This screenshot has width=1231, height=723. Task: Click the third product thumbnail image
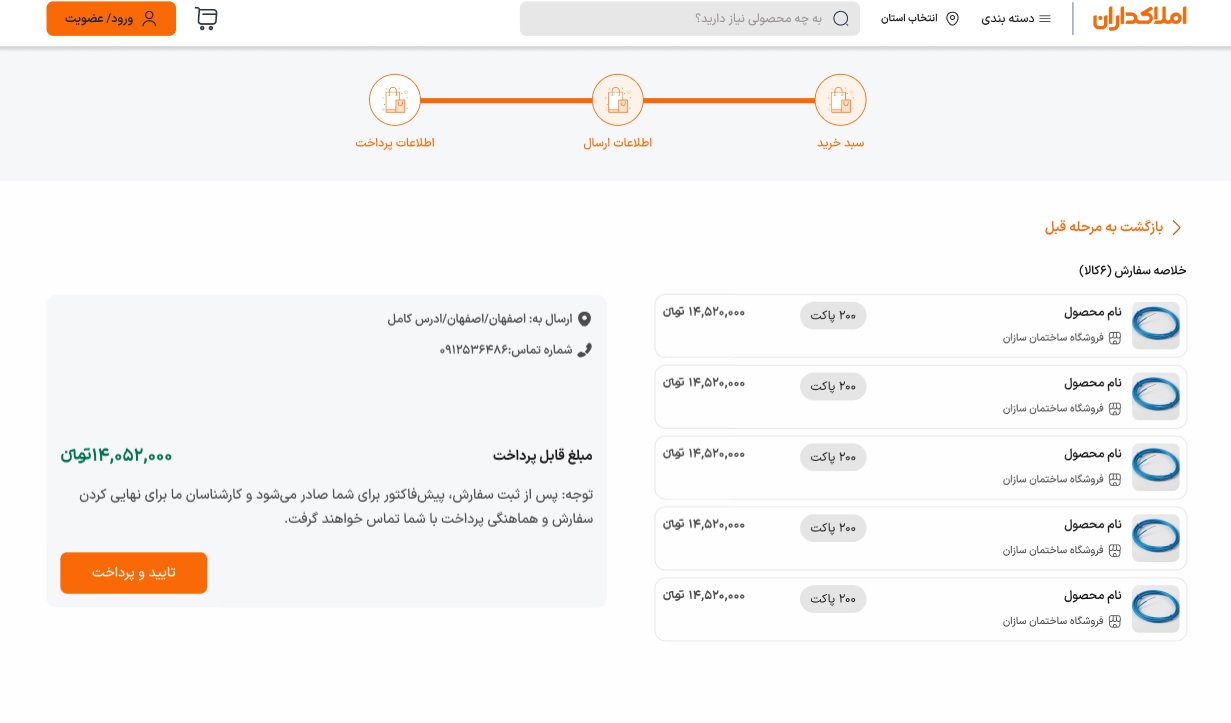[x=1155, y=467]
